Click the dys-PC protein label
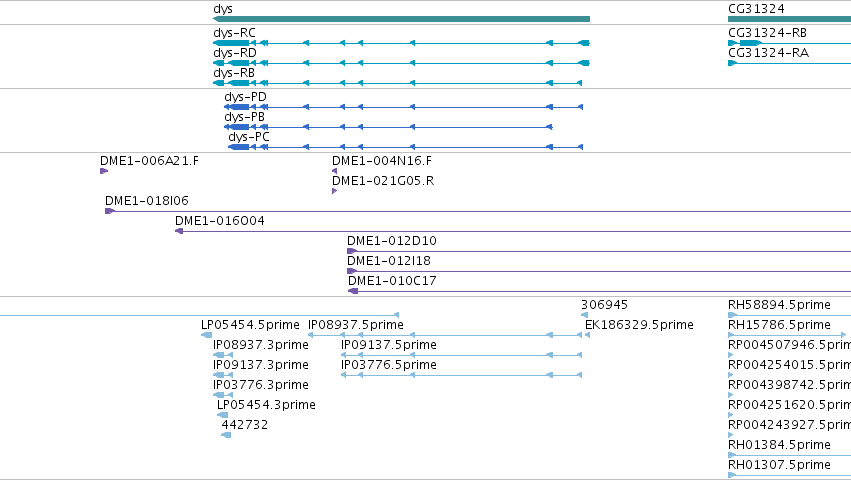 coord(249,137)
